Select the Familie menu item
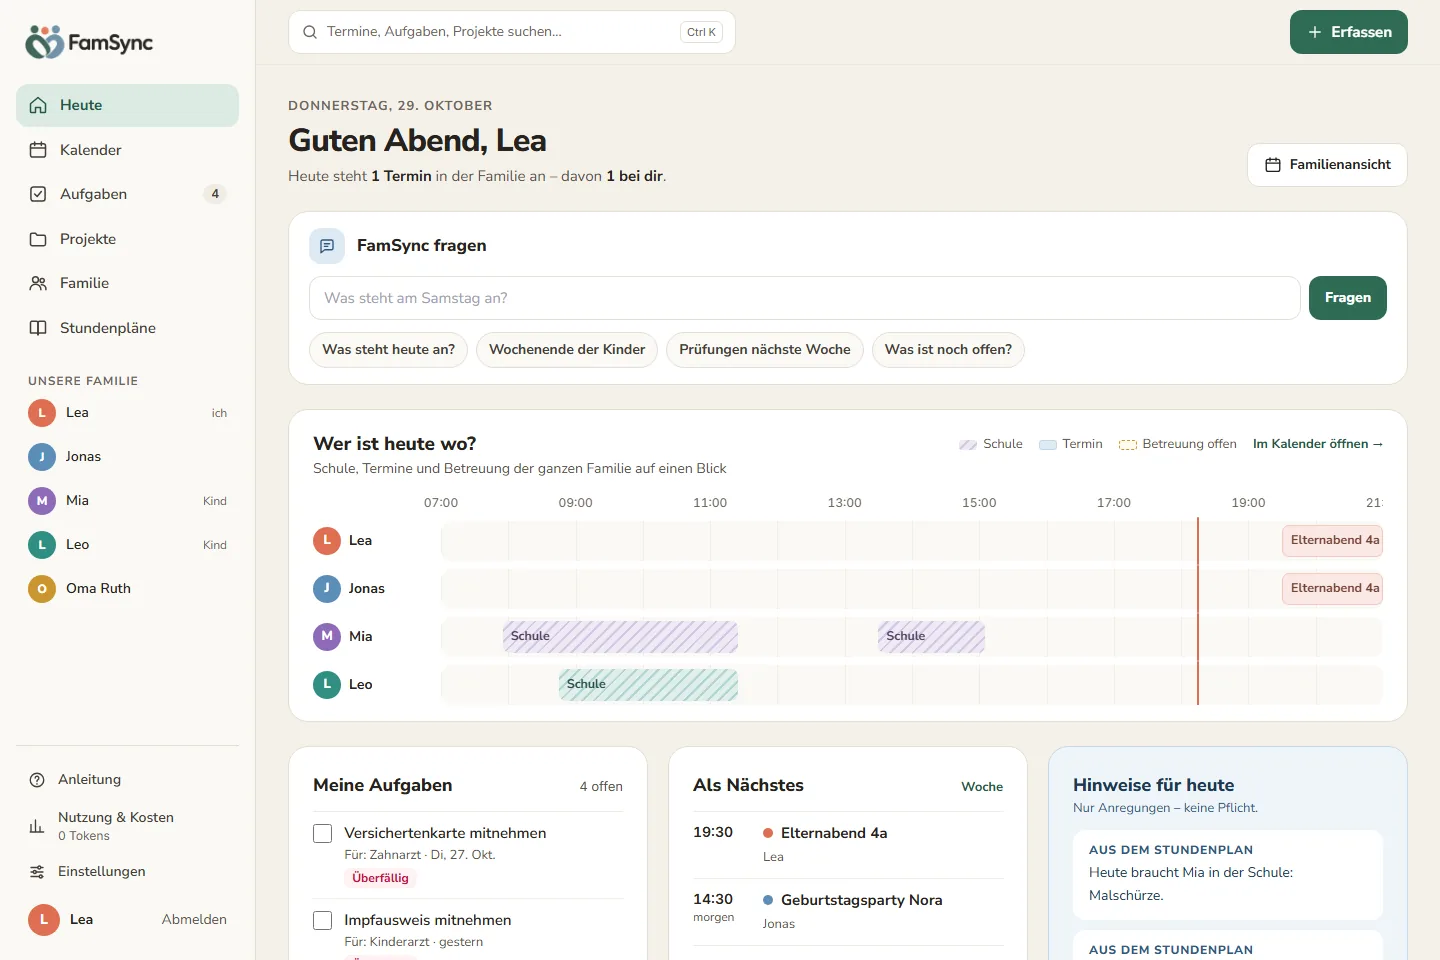Screen dimensions: 1440x960 (x=127, y=283)
